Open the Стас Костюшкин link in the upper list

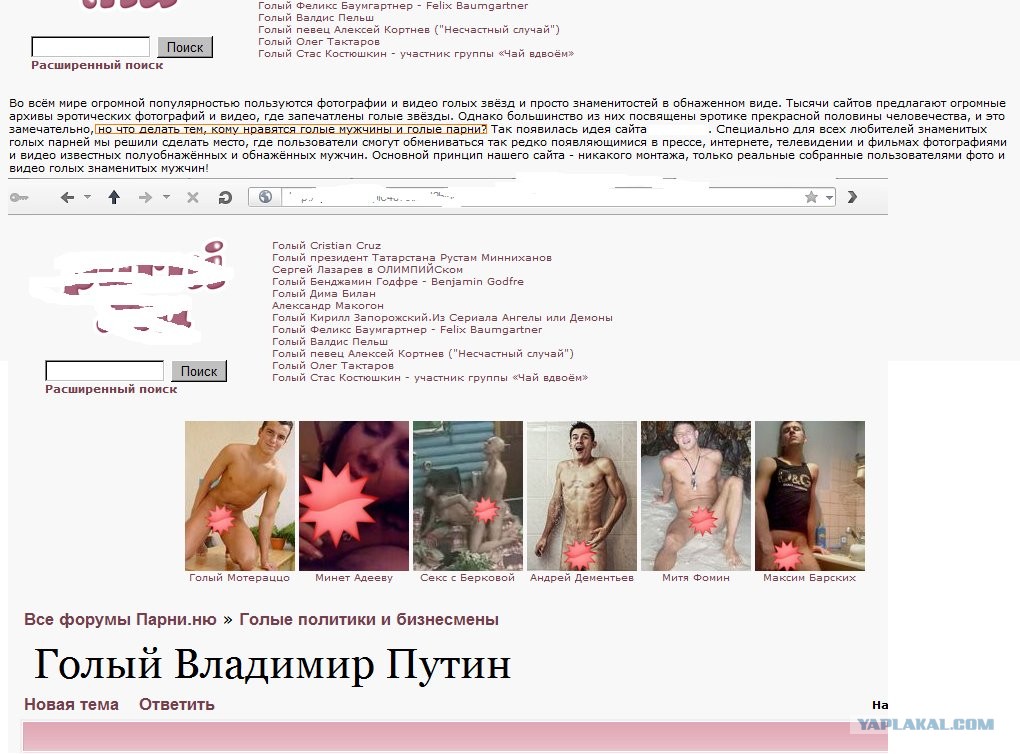click(416, 53)
